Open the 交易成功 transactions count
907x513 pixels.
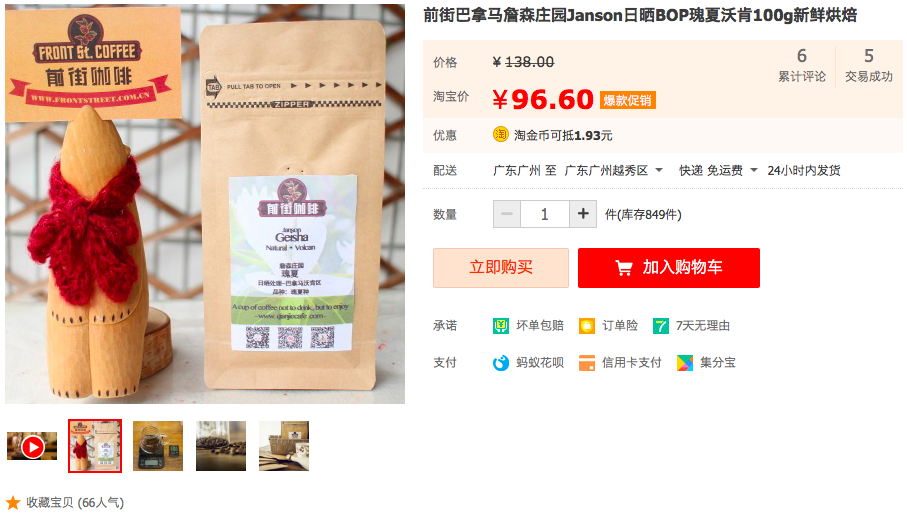869,65
